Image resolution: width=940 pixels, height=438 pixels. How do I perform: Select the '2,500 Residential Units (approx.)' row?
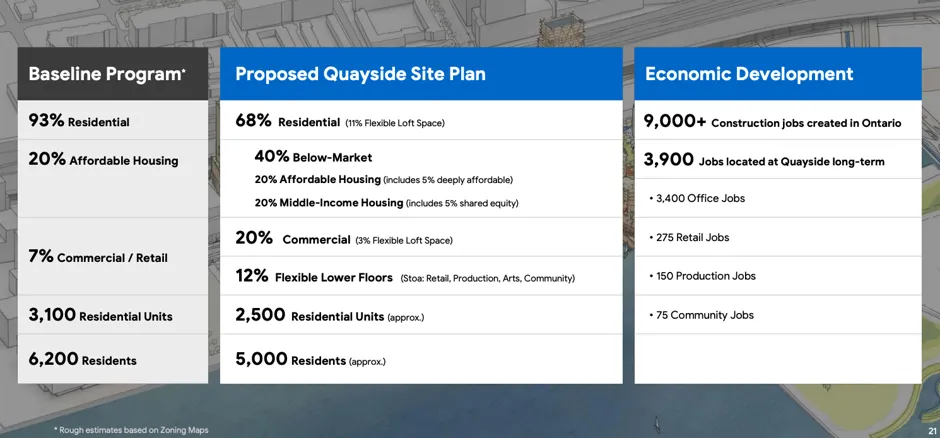pyautogui.click(x=421, y=315)
